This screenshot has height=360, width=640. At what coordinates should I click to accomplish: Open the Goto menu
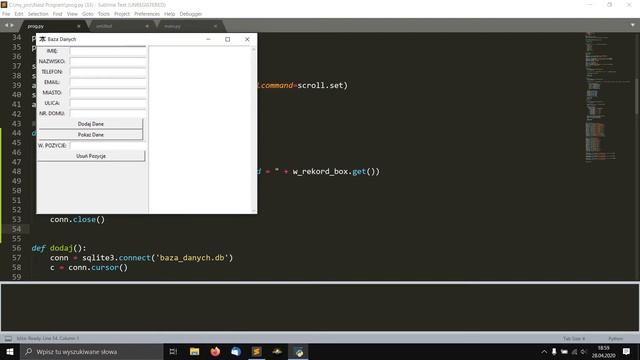pyautogui.click(x=88, y=14)
